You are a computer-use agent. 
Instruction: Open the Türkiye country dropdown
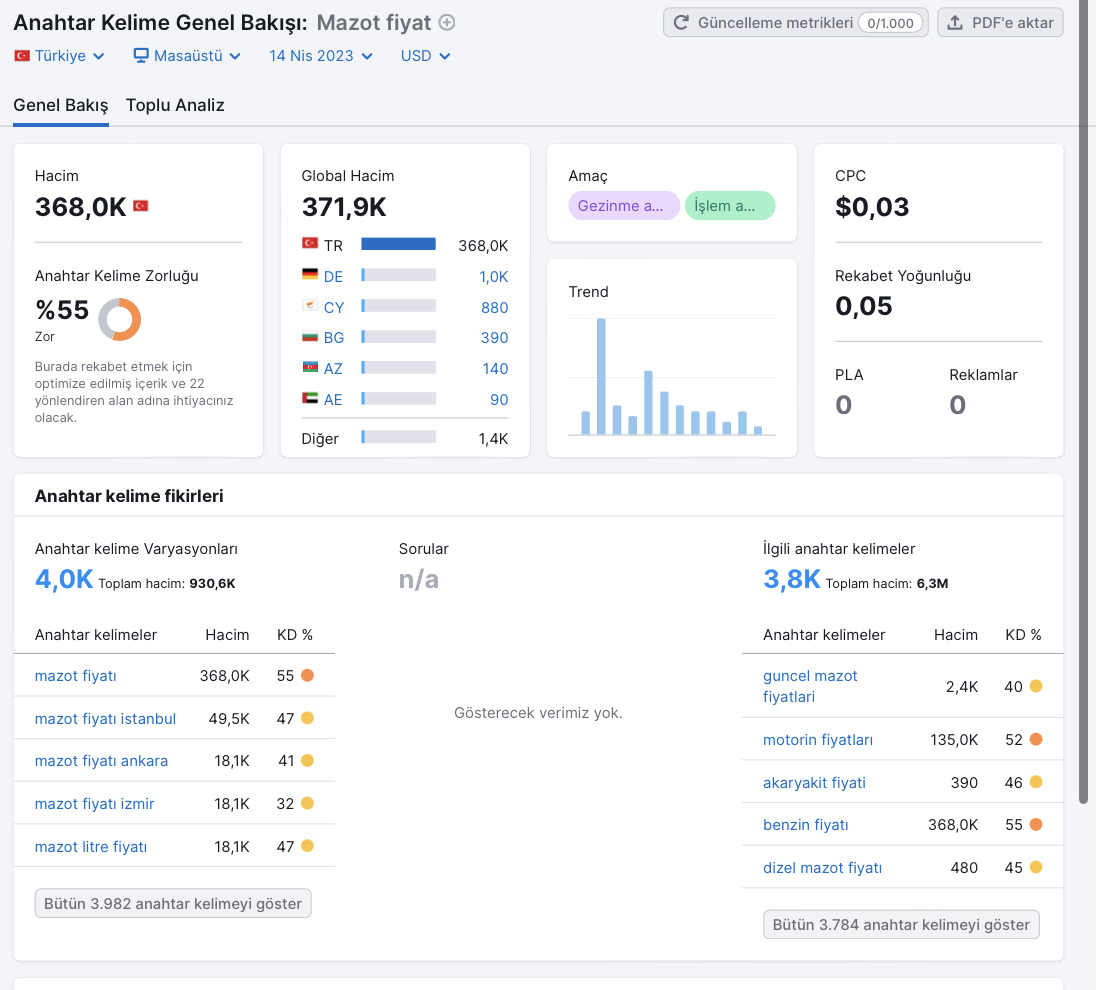[x=59, y=56]
